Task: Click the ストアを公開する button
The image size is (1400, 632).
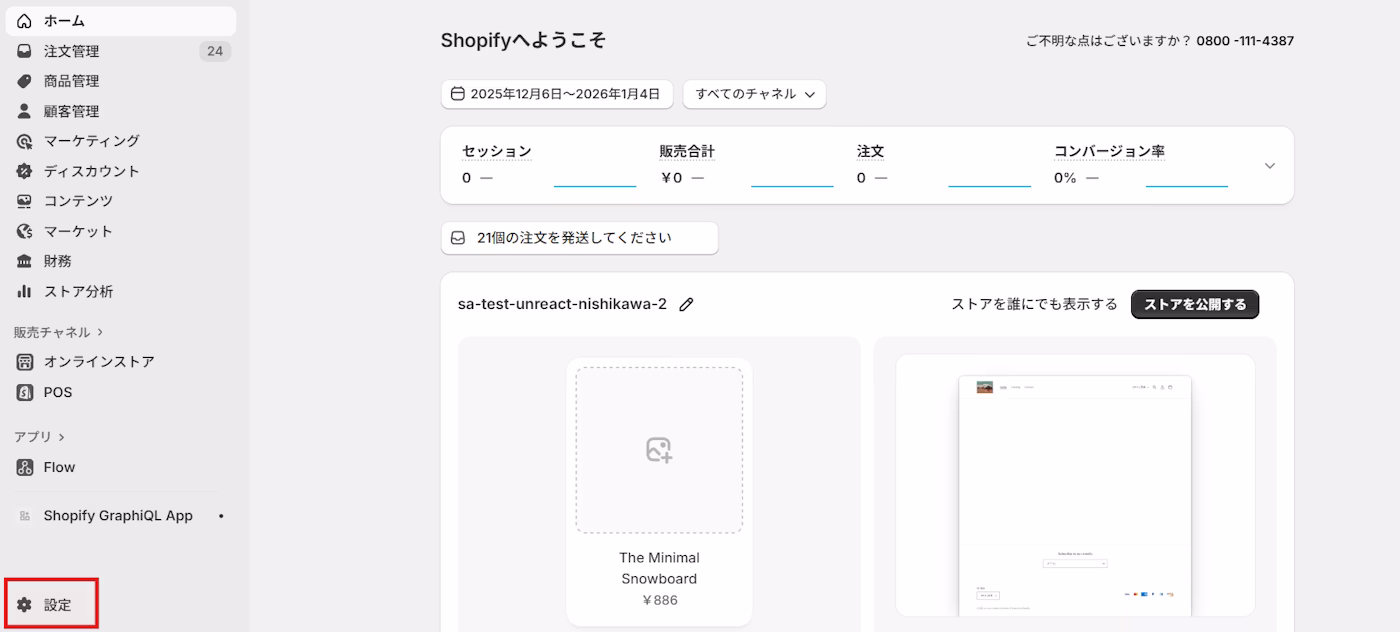Action: (1194, 304)
